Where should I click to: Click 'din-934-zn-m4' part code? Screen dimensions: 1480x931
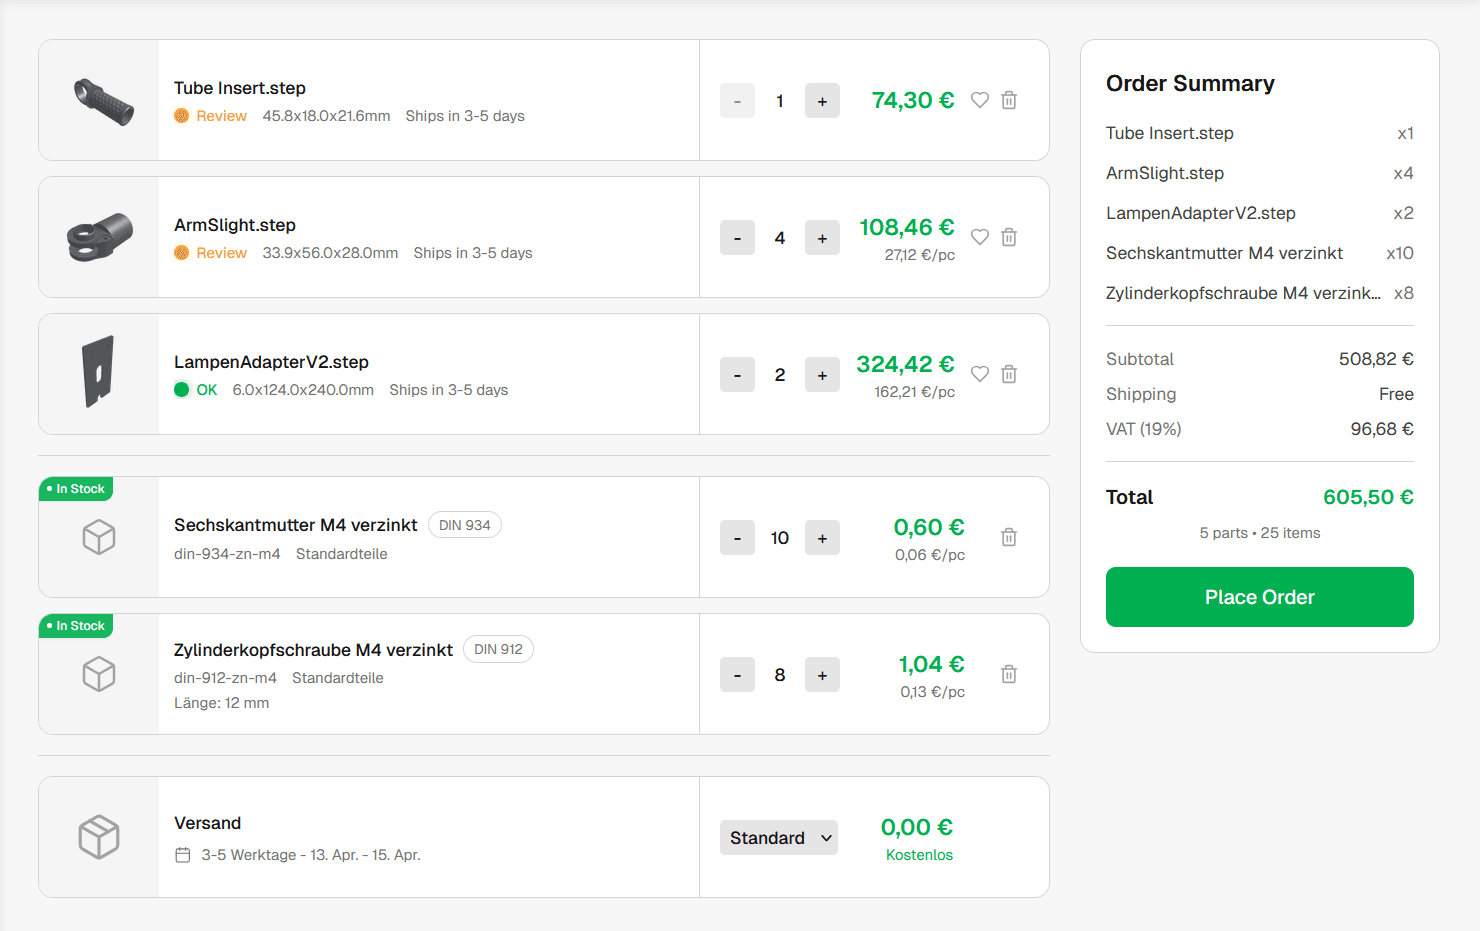227,554
